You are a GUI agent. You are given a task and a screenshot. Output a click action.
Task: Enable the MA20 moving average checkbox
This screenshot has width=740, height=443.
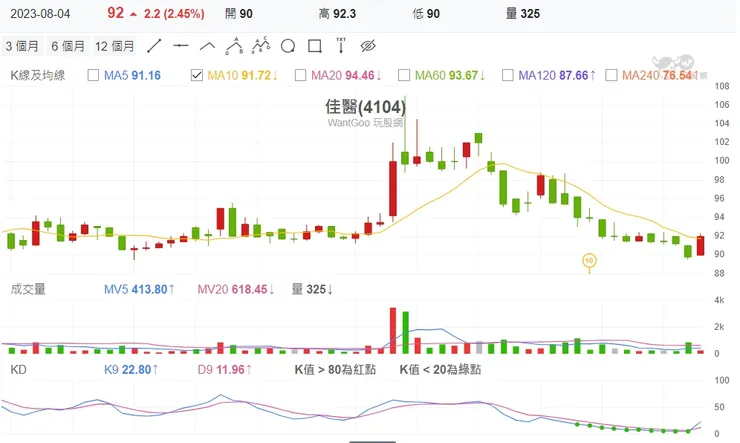click(x=300, y=75)
